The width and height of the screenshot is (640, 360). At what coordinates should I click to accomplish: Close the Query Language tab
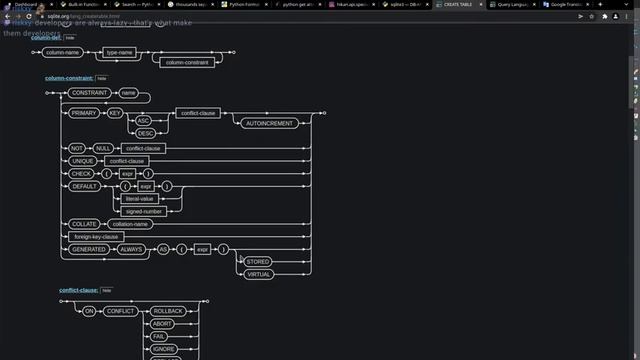pyautogui.click(x=534, y=4)
